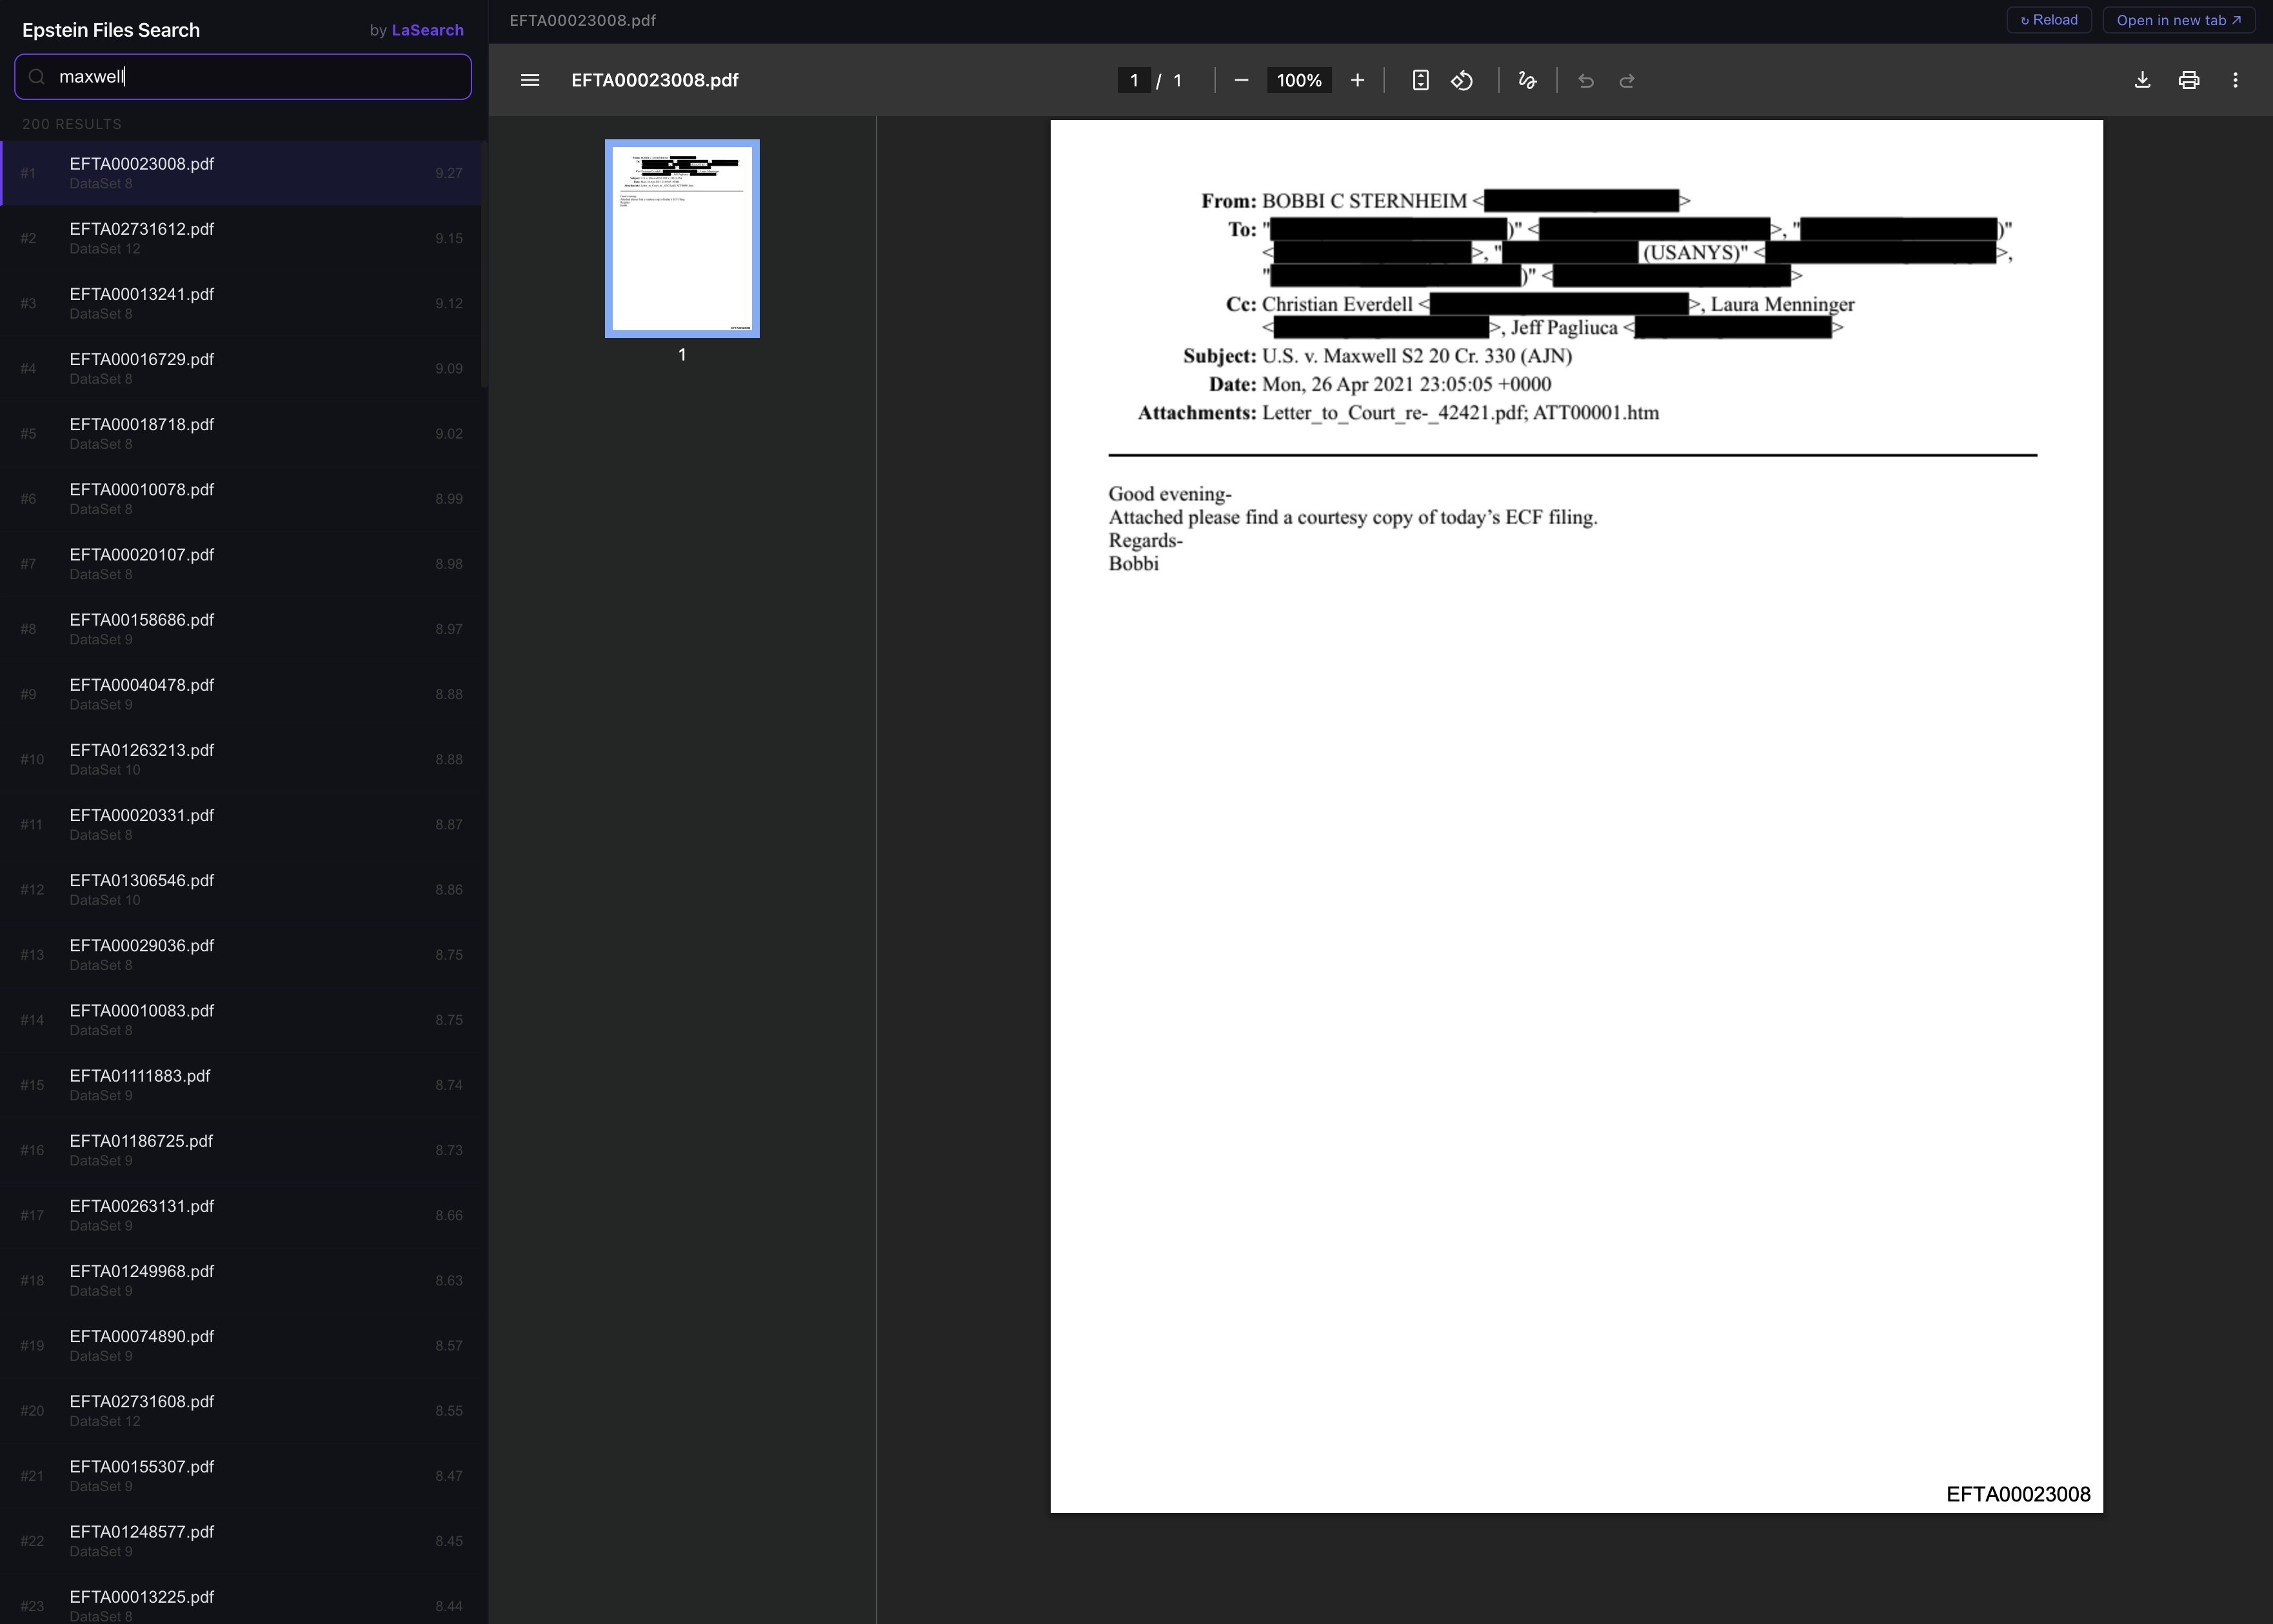This screenshot has width=2273, height=1624.
Task: Undo the last annotation
Action: [1586, 80]
